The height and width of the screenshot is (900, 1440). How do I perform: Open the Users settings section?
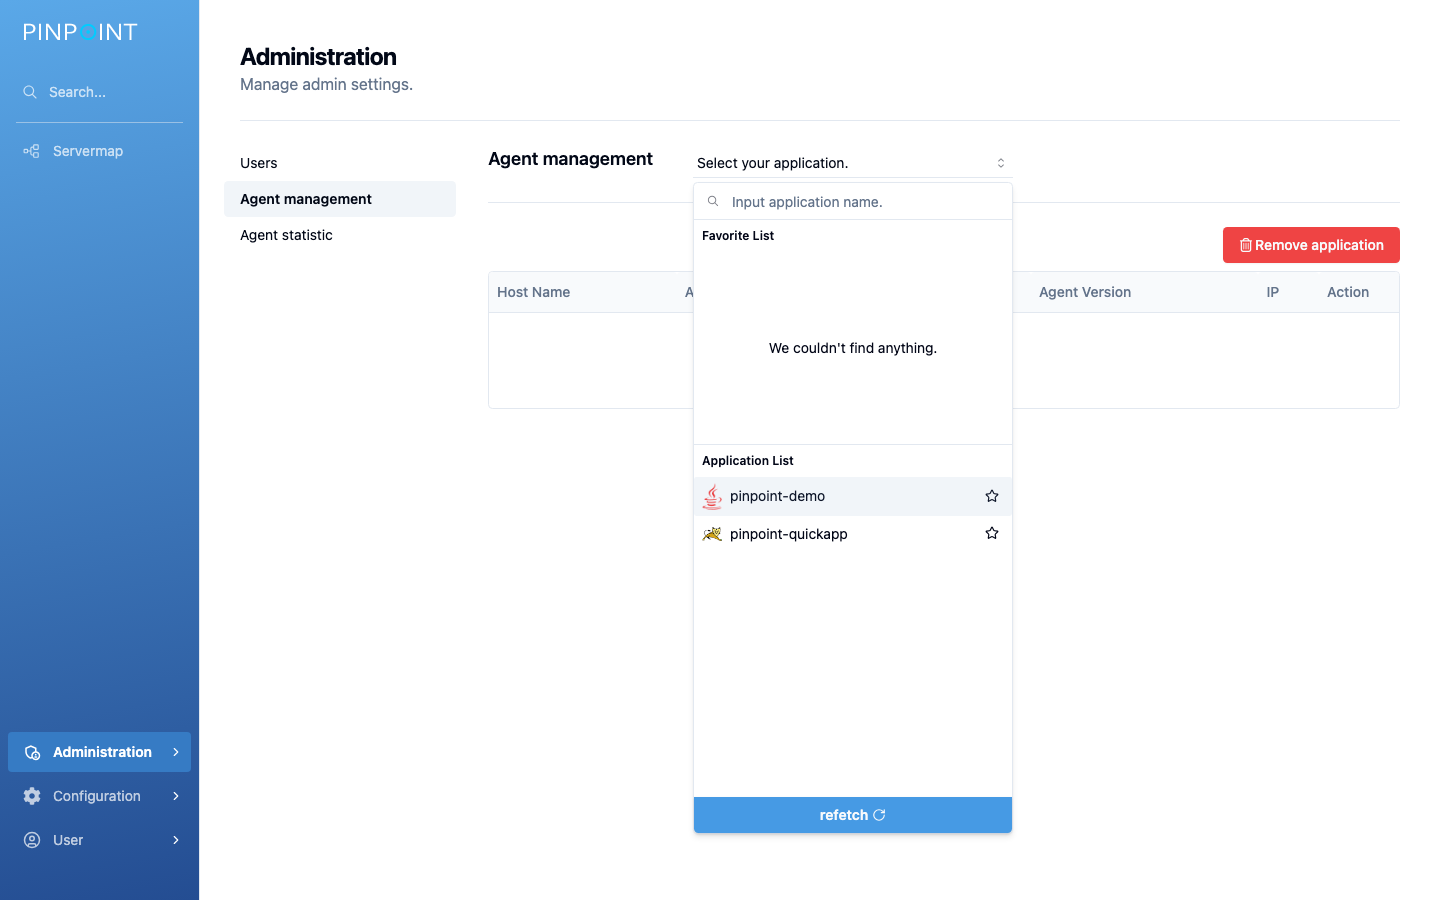[340, 163]
